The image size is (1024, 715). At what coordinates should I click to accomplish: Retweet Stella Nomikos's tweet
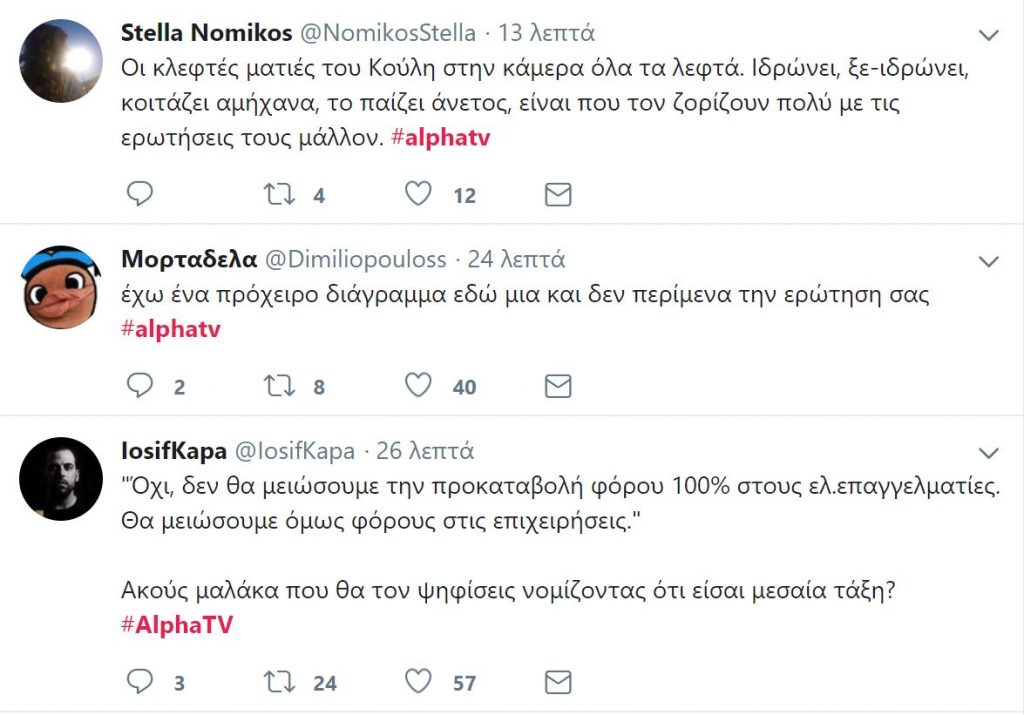(x=278, y=195)
